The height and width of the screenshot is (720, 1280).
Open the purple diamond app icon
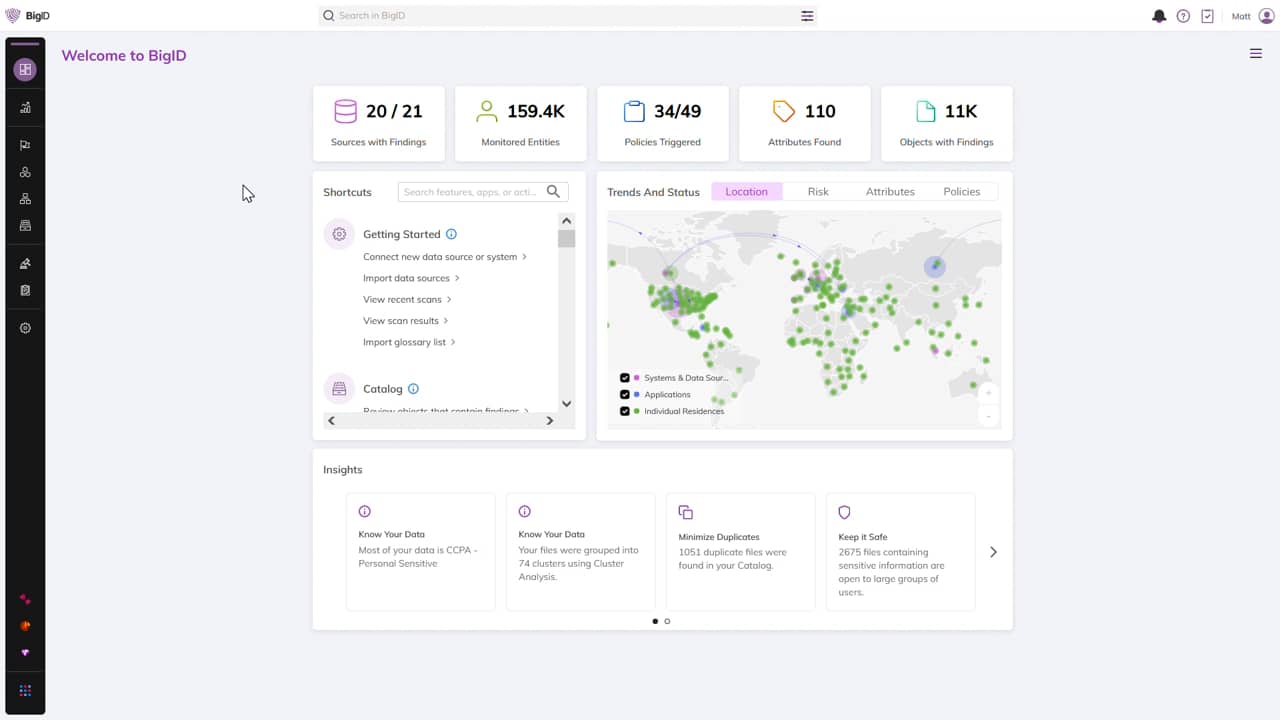point(25,653)
